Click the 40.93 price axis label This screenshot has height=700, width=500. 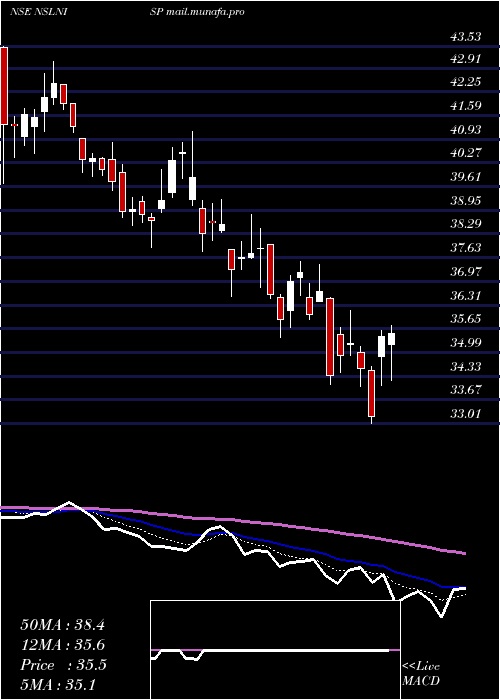466,129
